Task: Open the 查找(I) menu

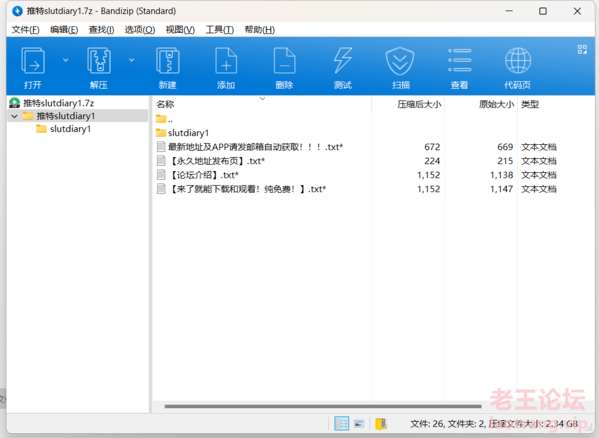Action: pos(101,30)
